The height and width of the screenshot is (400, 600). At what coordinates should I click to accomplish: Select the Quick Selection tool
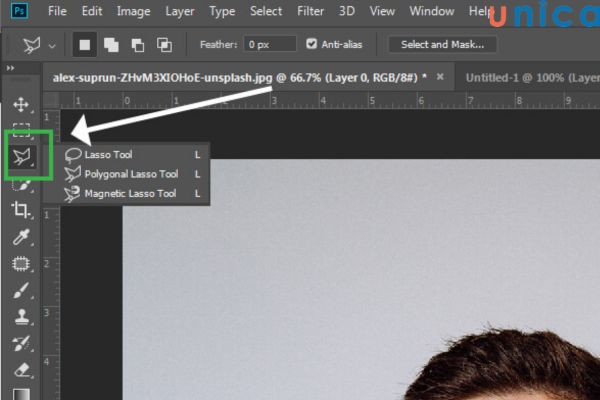tap(21, 185)
